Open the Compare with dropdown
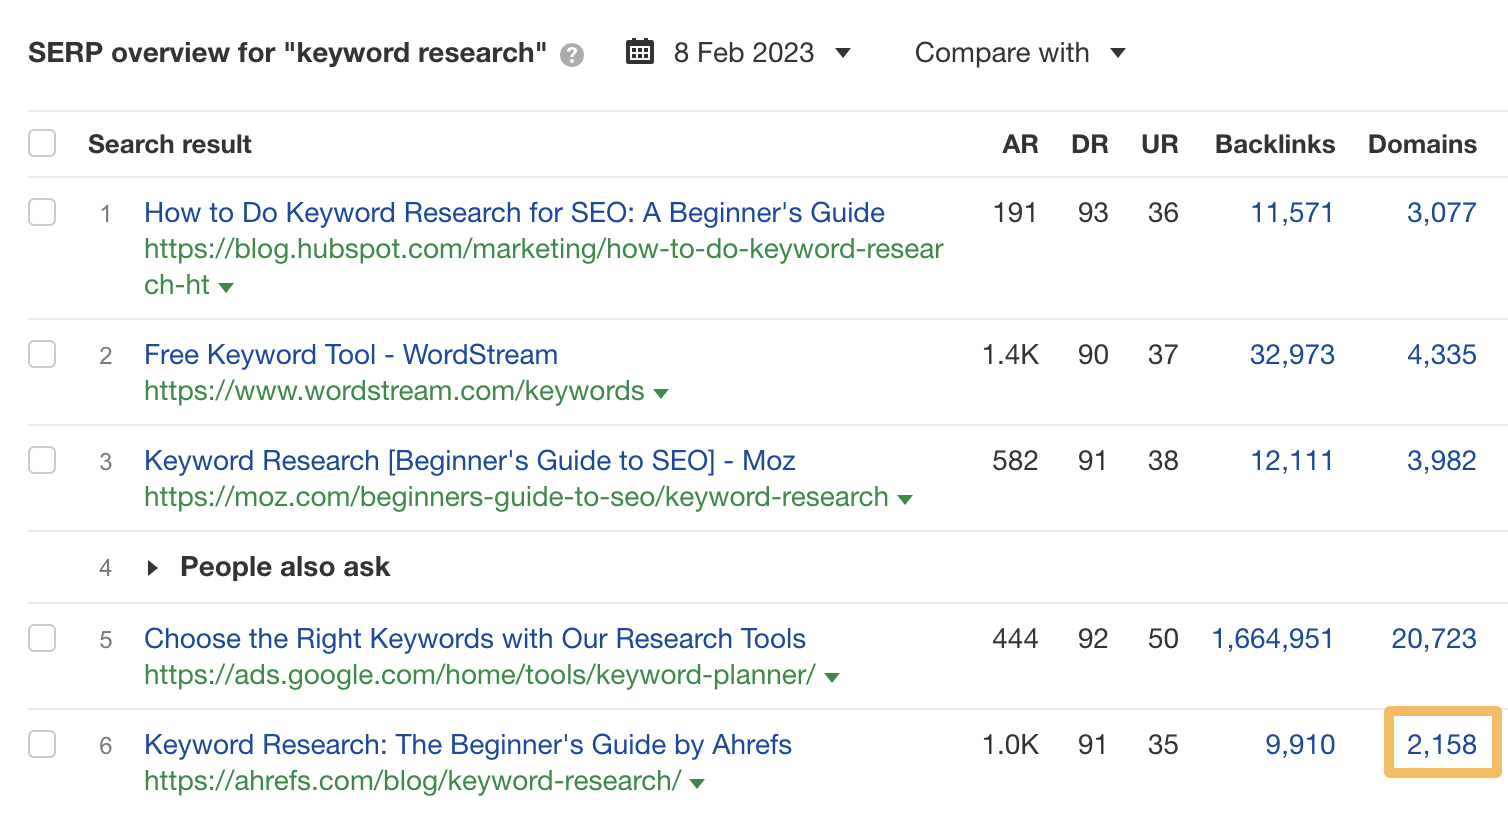Screen dimensions: 1508x814 point(1020,53)
